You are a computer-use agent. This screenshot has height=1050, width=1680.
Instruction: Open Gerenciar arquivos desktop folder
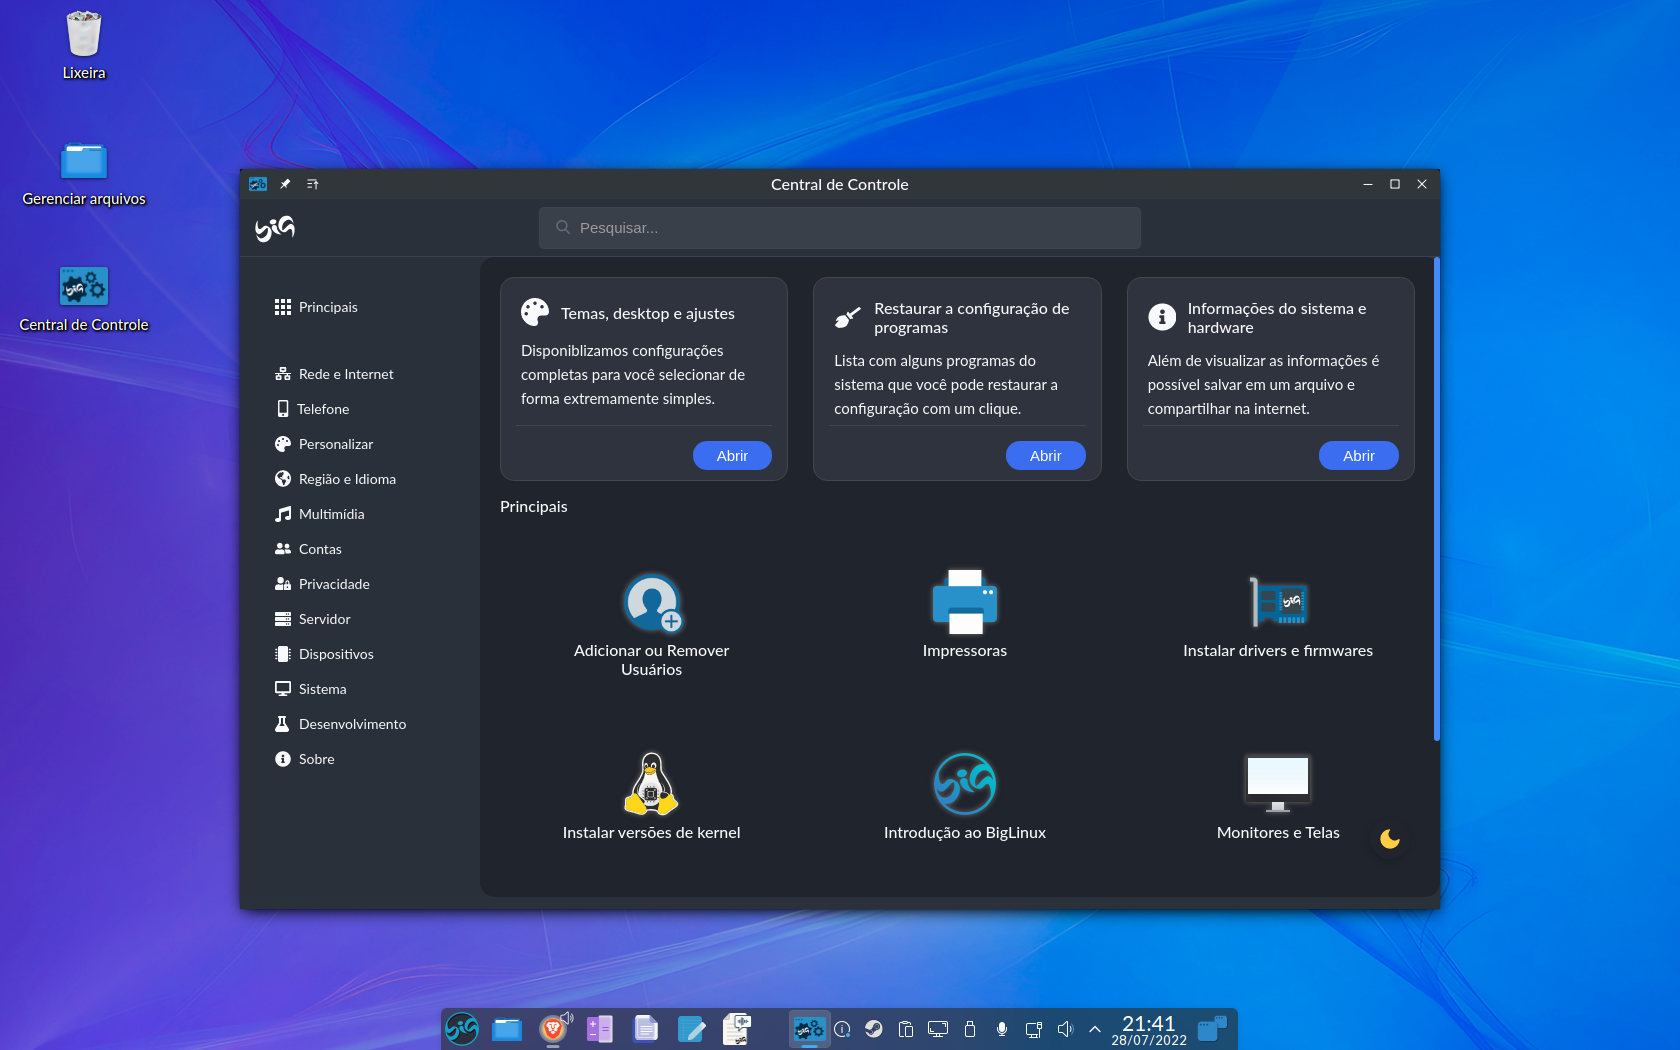[x=84, y=174]
